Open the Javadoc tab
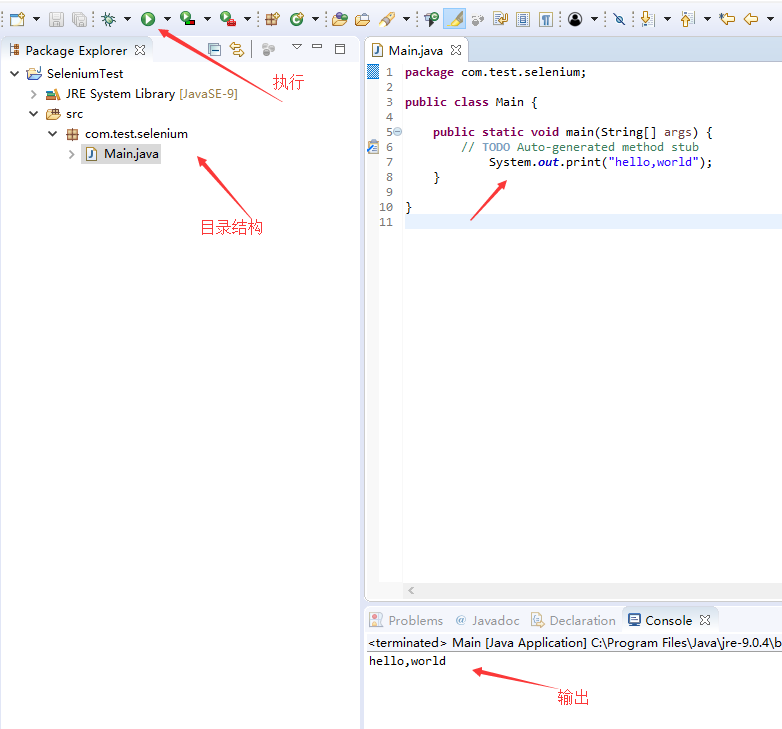 [x=487, y=620]
